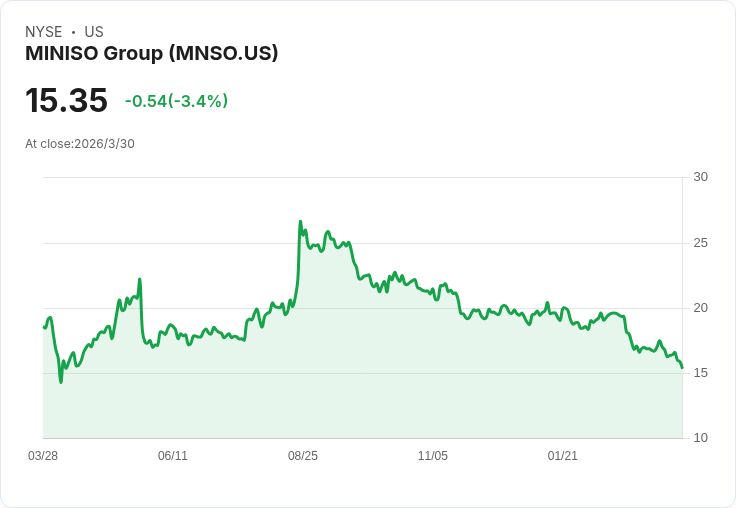This screenshot has height=508, width=736.
Task: Click the 01/21 date axis label
Action: [x=563, y=456]
